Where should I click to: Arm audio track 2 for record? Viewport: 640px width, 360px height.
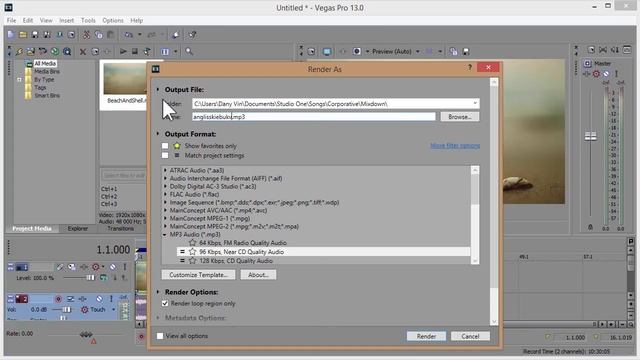[x=58, y=299]
